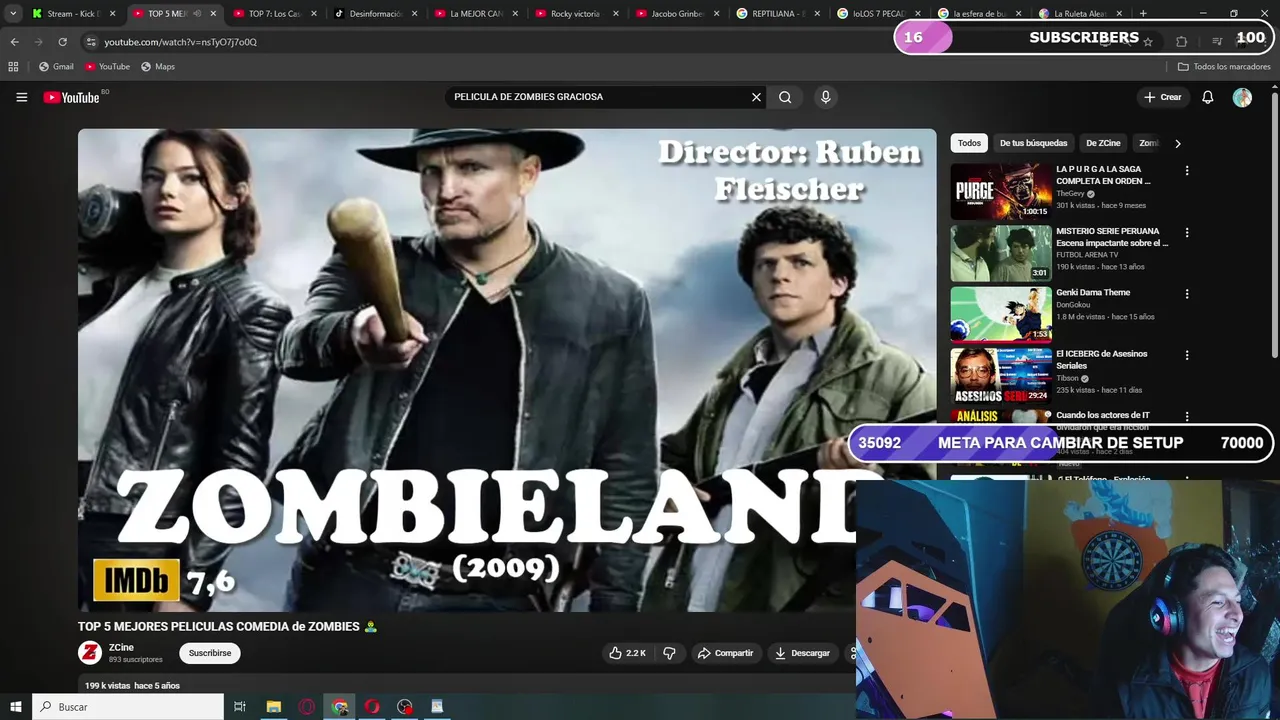The height and width of the screenshot is (720, 1280).
Task: Reload the page with the refresh icon
Action: click(62, 42)
